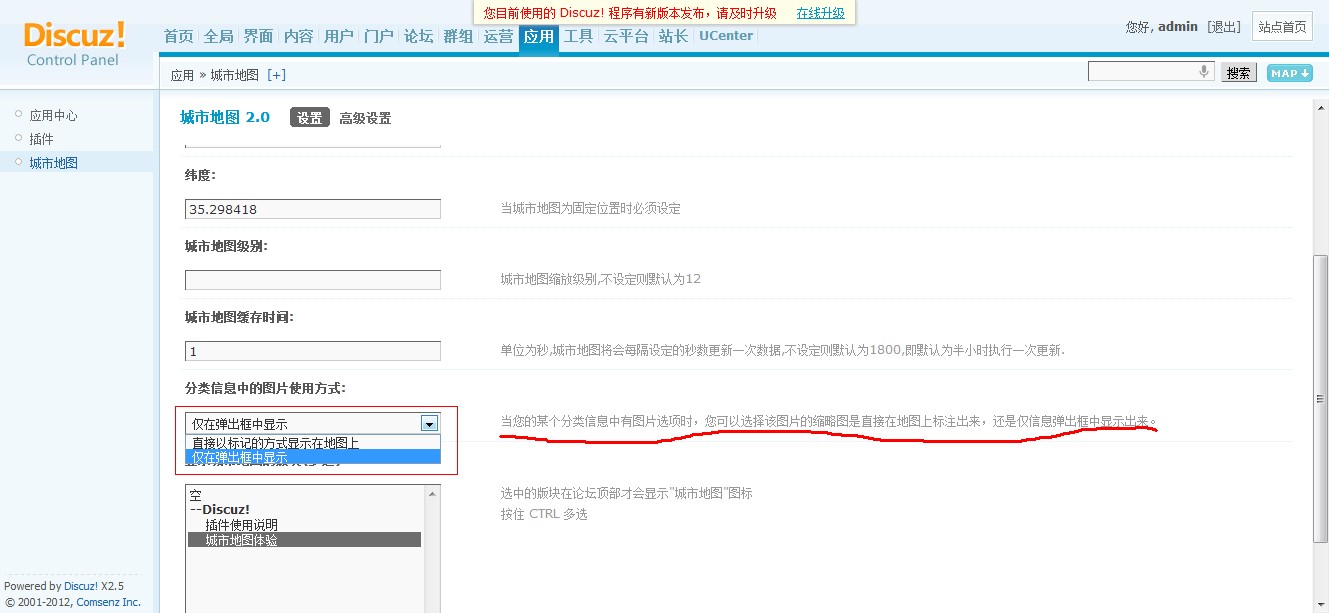
Task: Switch to the 设置 tab
Action: (x=310, y=117)
